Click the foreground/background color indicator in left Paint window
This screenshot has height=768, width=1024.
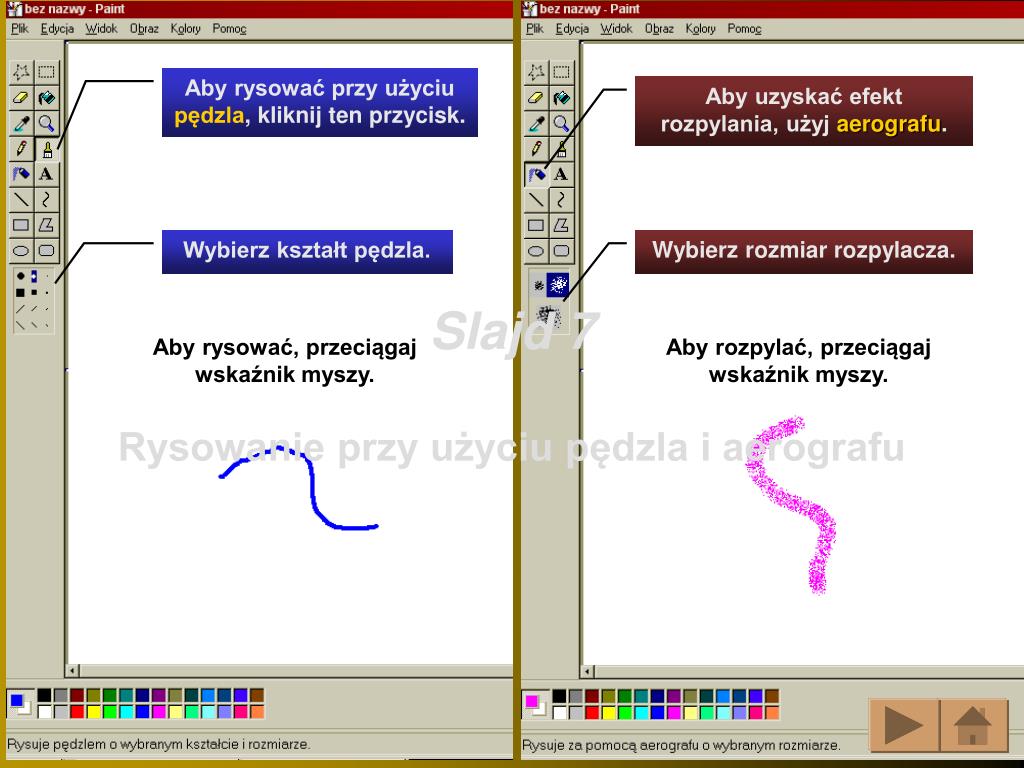coord(20,703)
